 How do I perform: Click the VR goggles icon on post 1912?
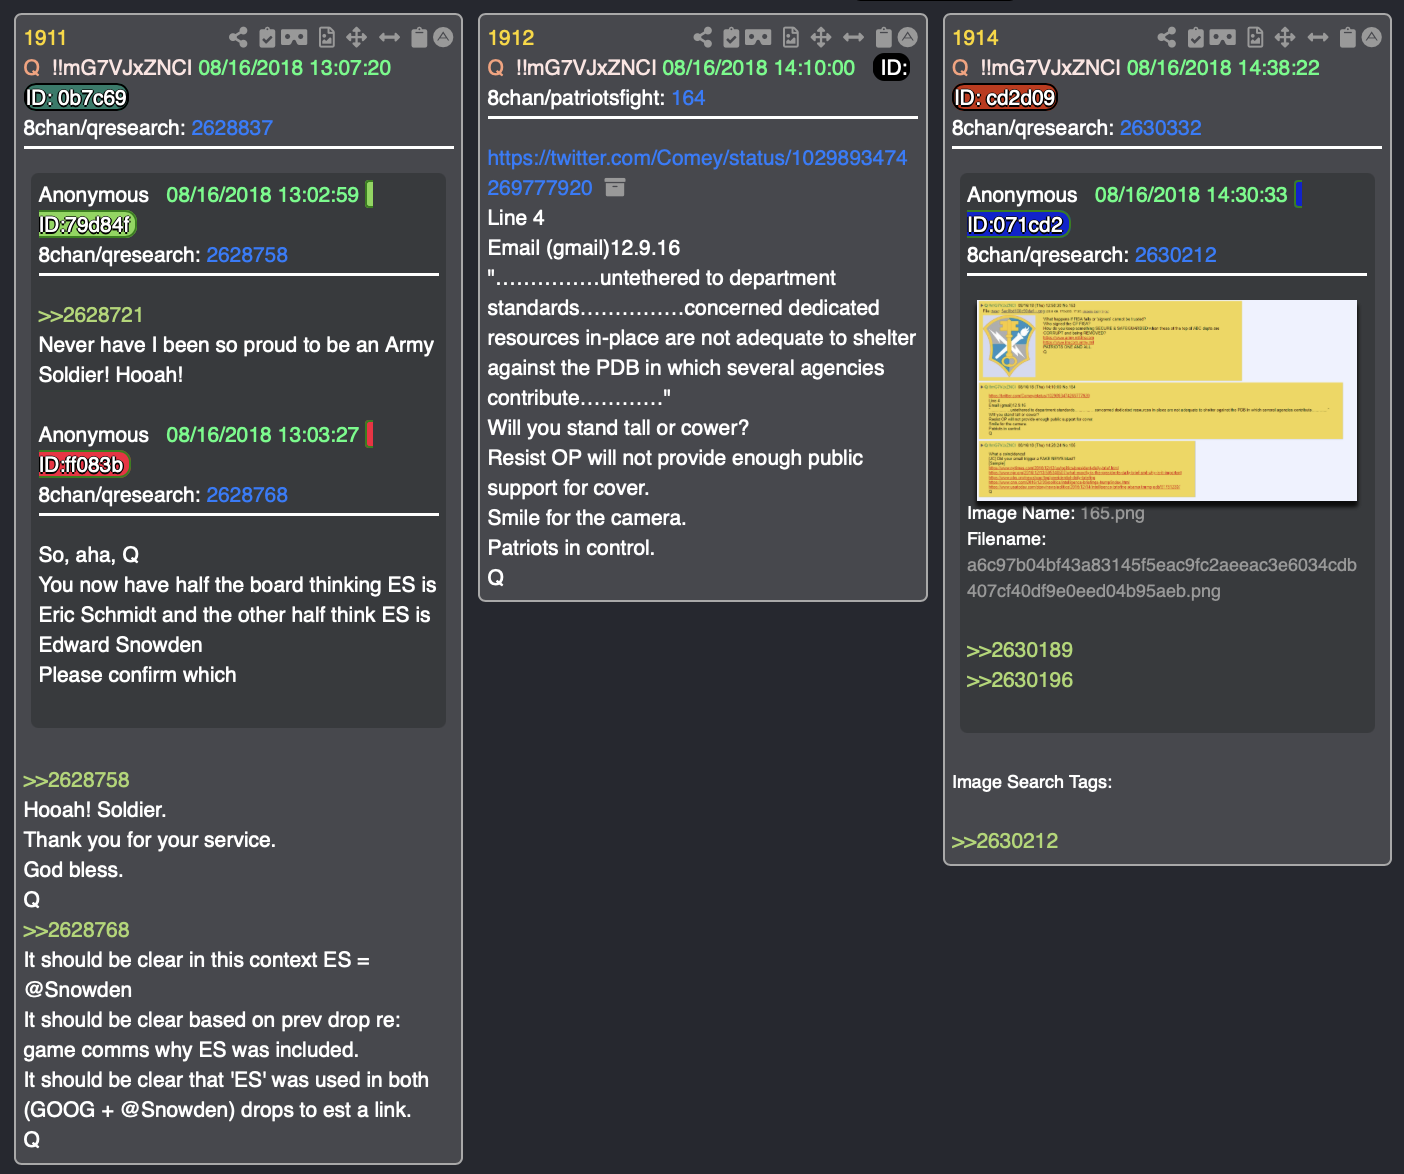click(x=758, y=38)
